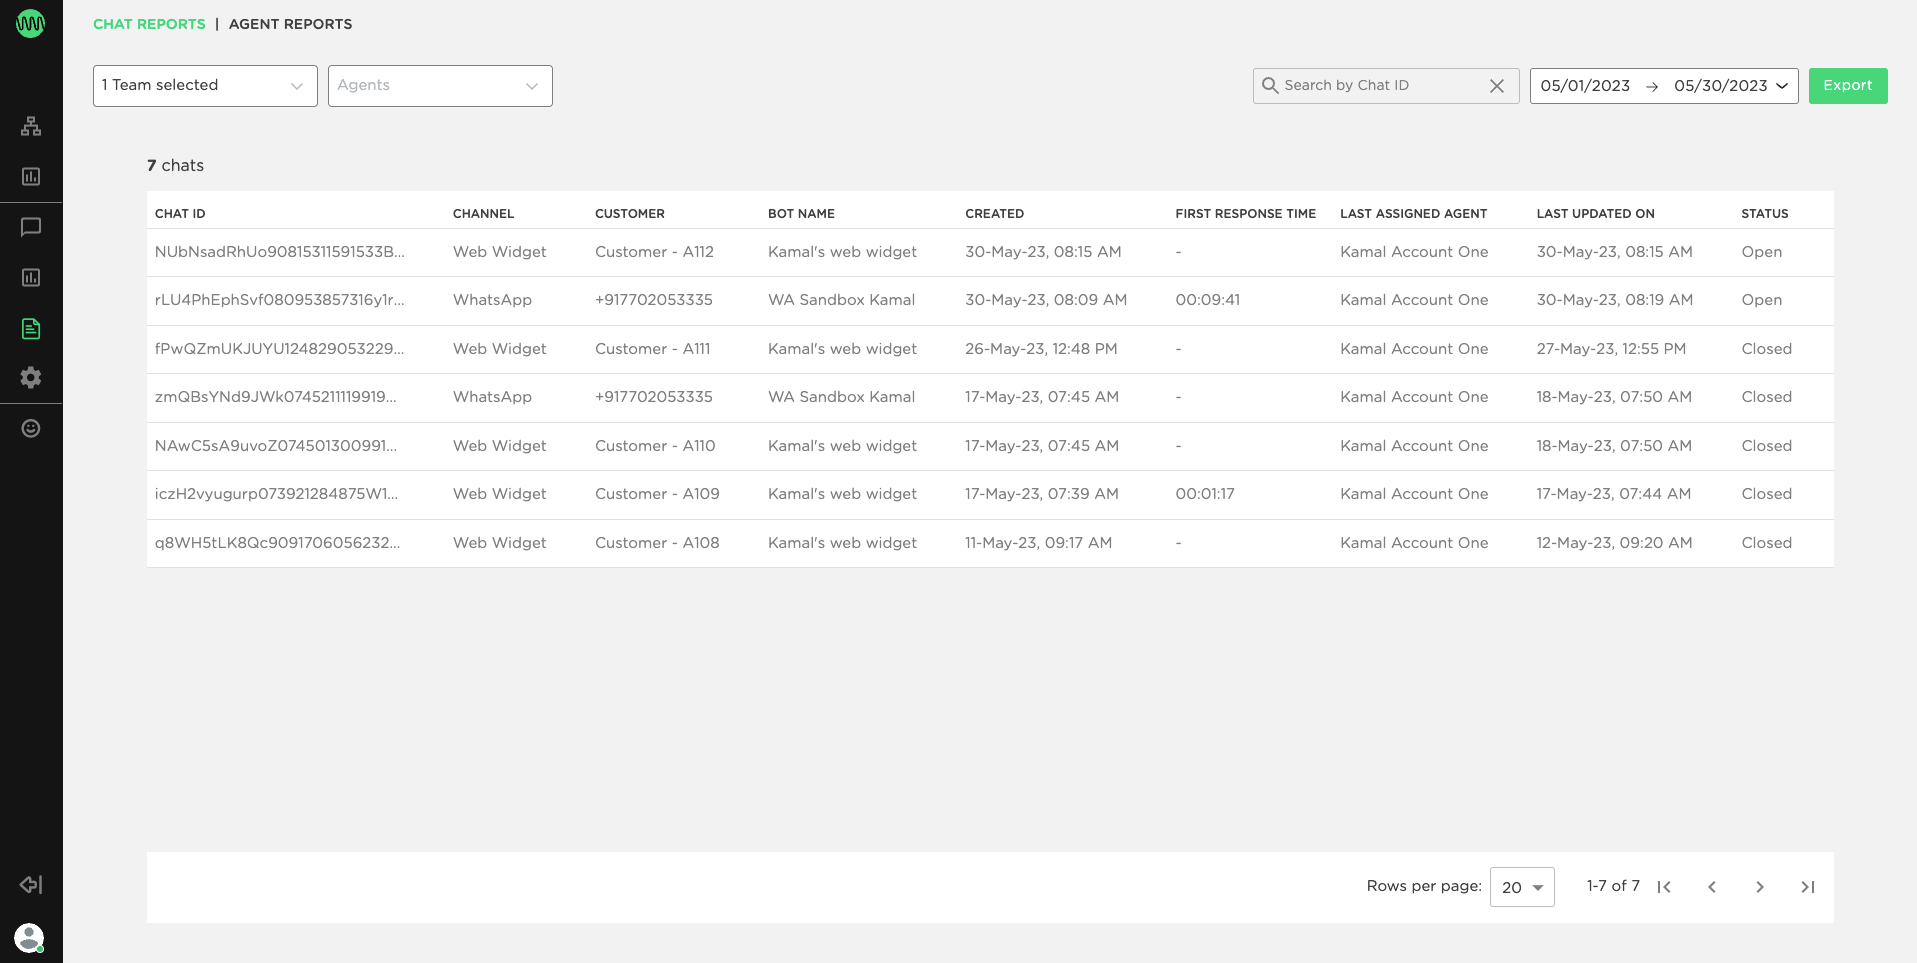Screen dimensions: 1917x963
Task: Open the Agents dropdown
Action: point(440,86)
